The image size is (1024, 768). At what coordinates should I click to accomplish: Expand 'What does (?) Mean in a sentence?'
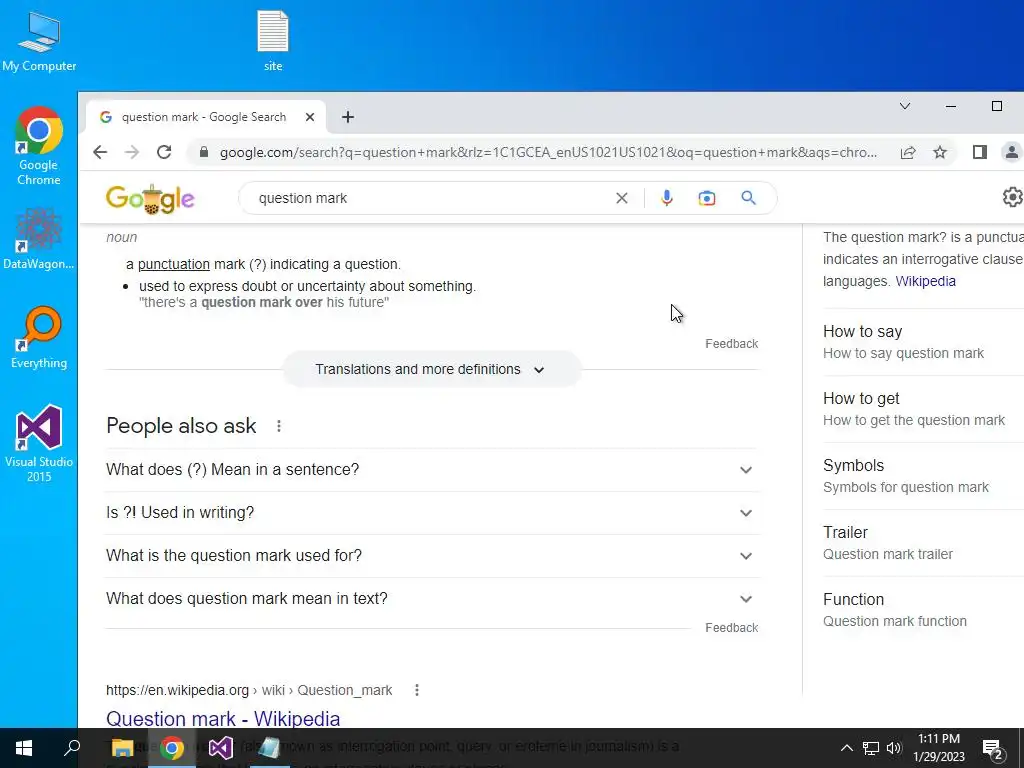(432, 470)
